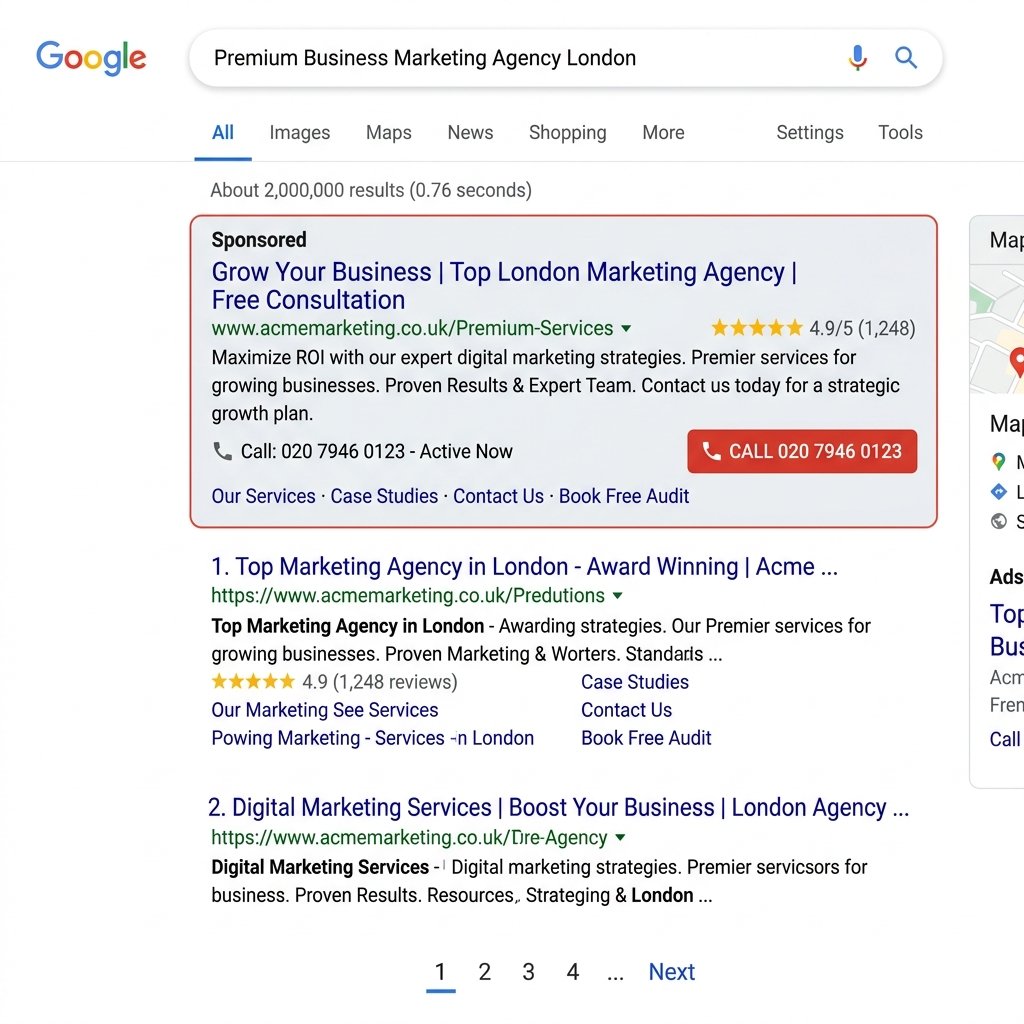Click the red CALL 020 7946 0123 button
This screenshot has width=1024, height=1024.
(x=802, y=451)
